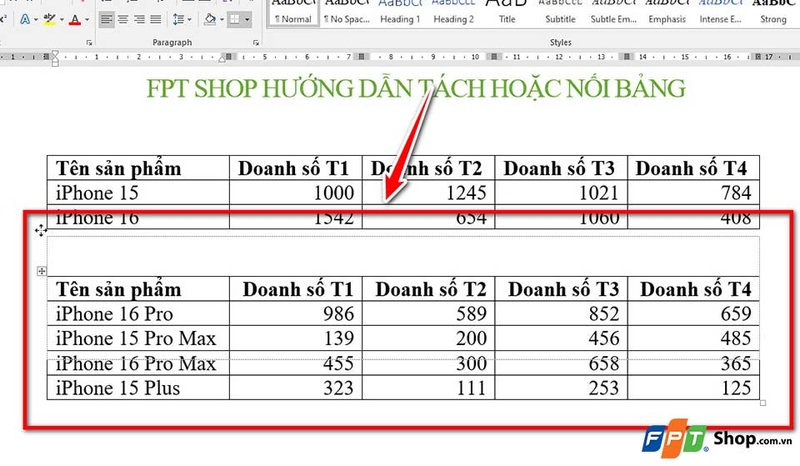Click the Shading paint bucket icon
This screenshot has width=800, height=466.
pyautogui.click(x=210, y=19)
